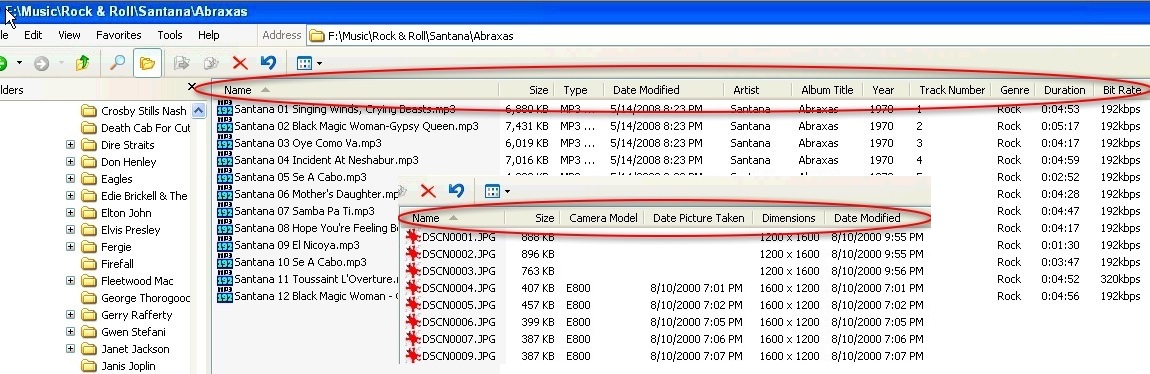
Task: Toggle the Folders pane button
Action: (x=147, y=64)
